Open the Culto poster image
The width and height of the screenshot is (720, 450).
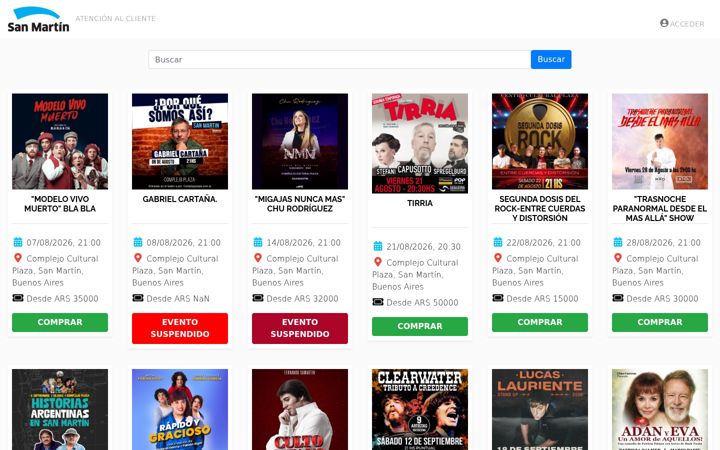[300, 410]
